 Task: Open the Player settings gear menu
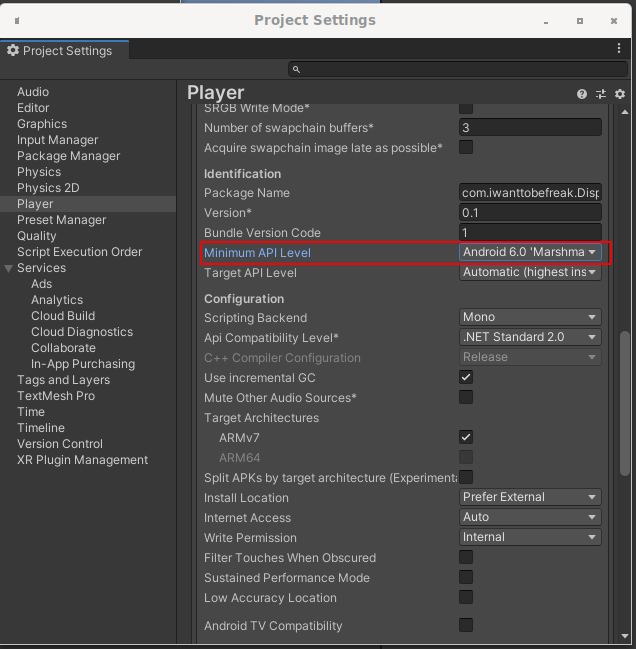(620, 94)
